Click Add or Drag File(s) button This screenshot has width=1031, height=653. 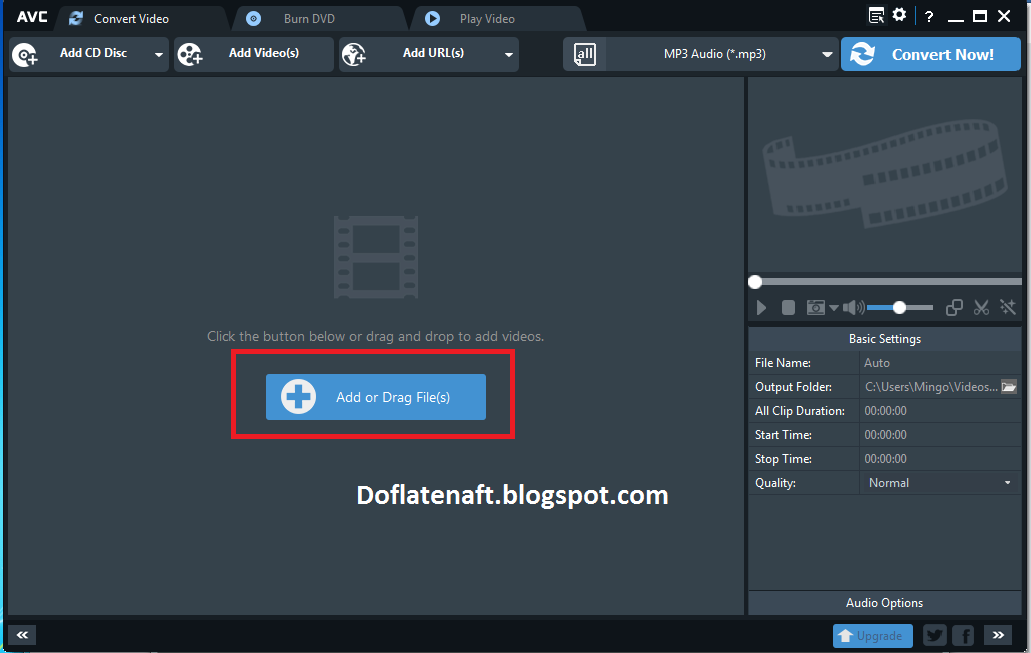tap(376, 397)
